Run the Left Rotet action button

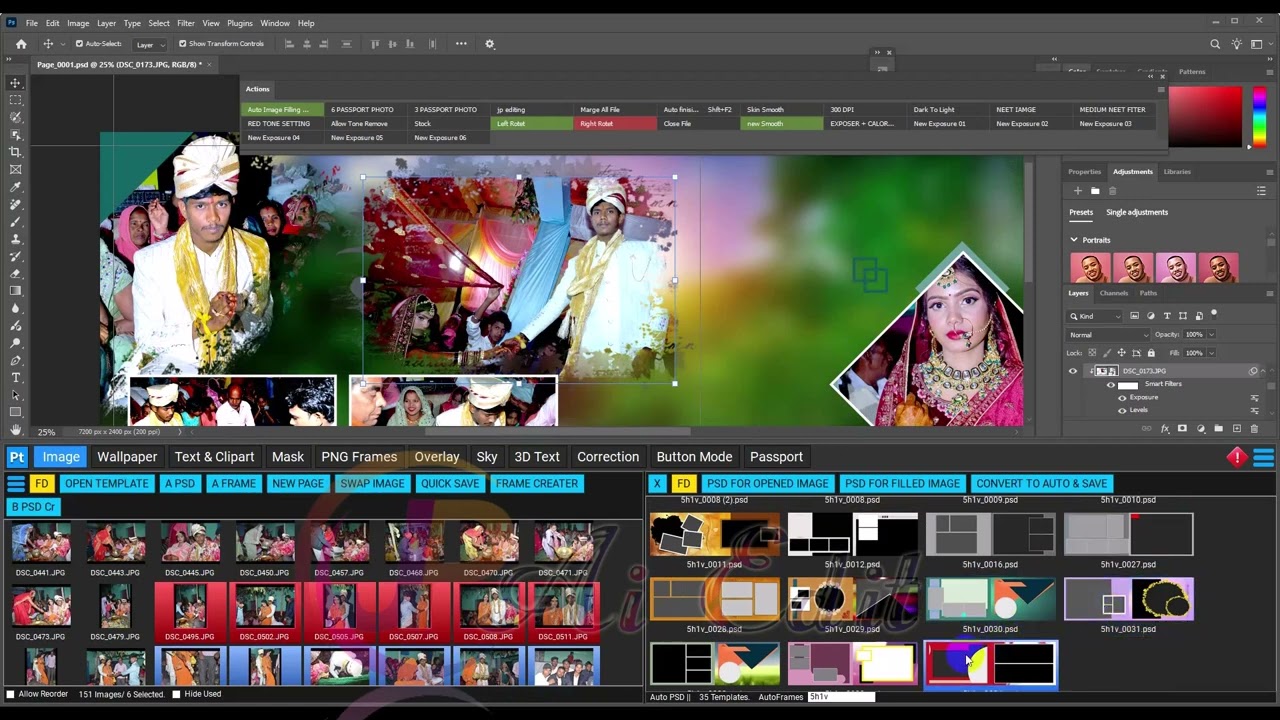click(532, 124)
